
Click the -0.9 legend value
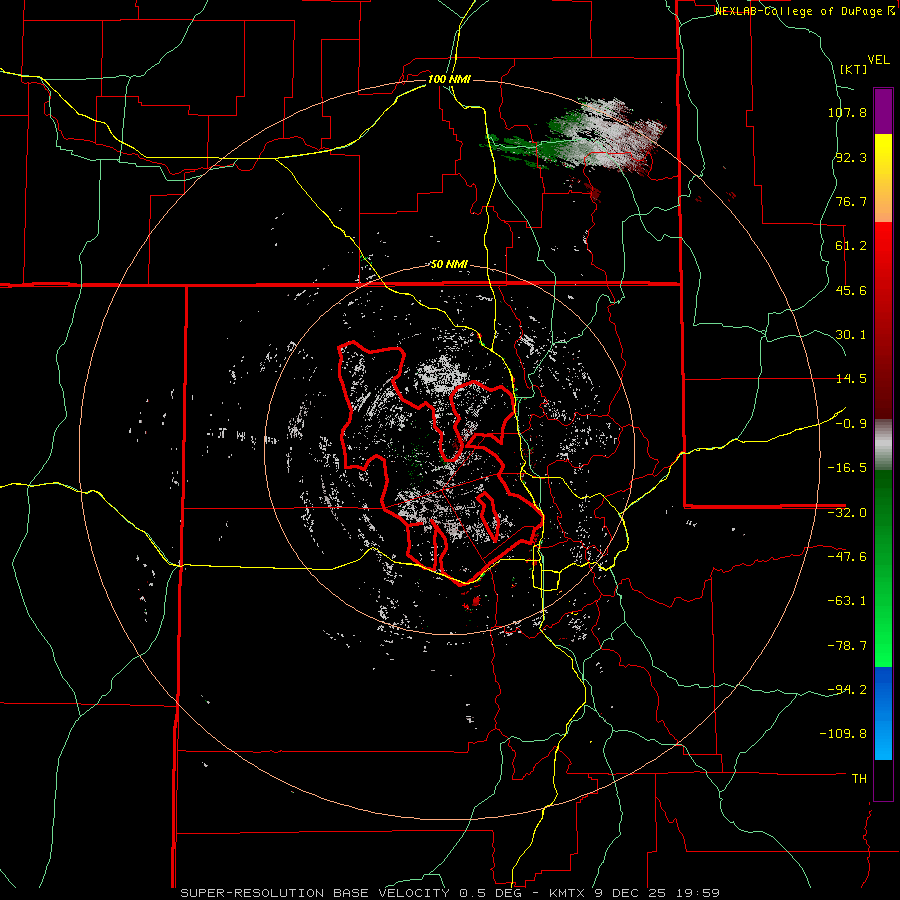[851, 424]
